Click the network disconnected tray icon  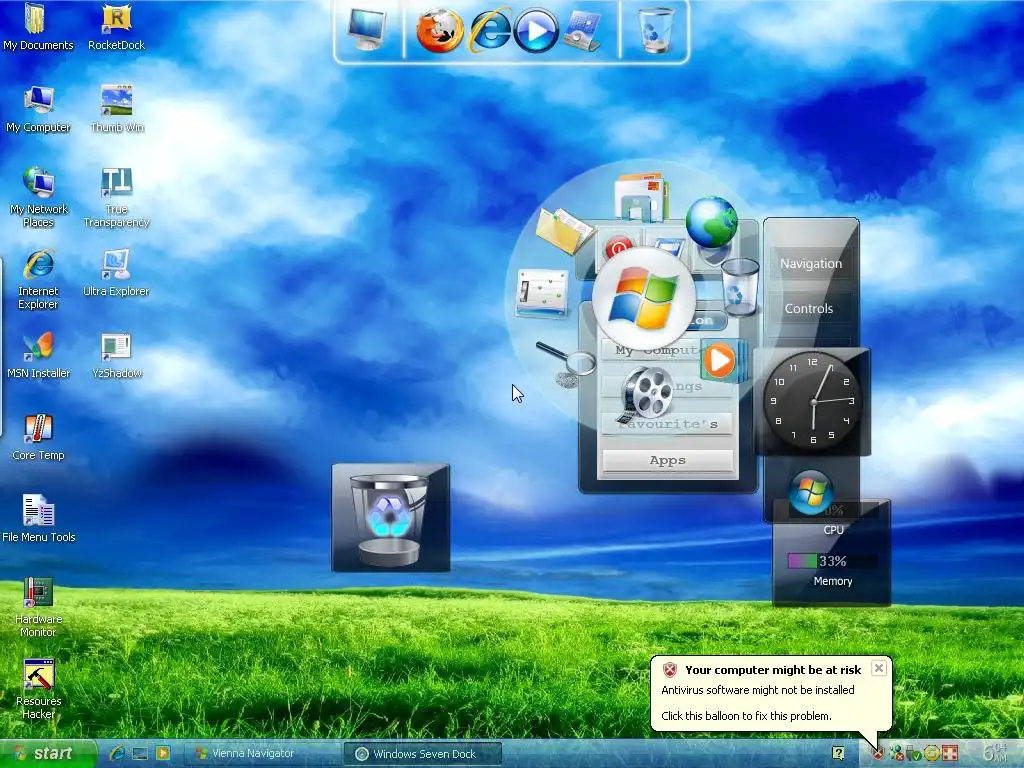click(x=896, y=754)
